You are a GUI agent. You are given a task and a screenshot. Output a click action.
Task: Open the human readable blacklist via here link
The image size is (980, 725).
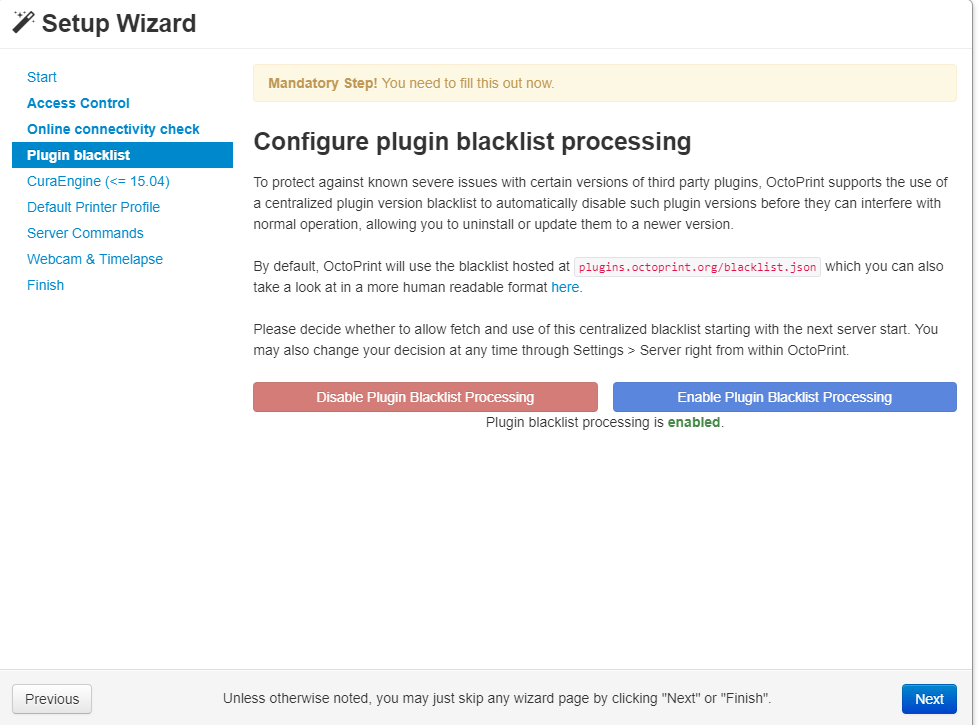tap(565, 287)
